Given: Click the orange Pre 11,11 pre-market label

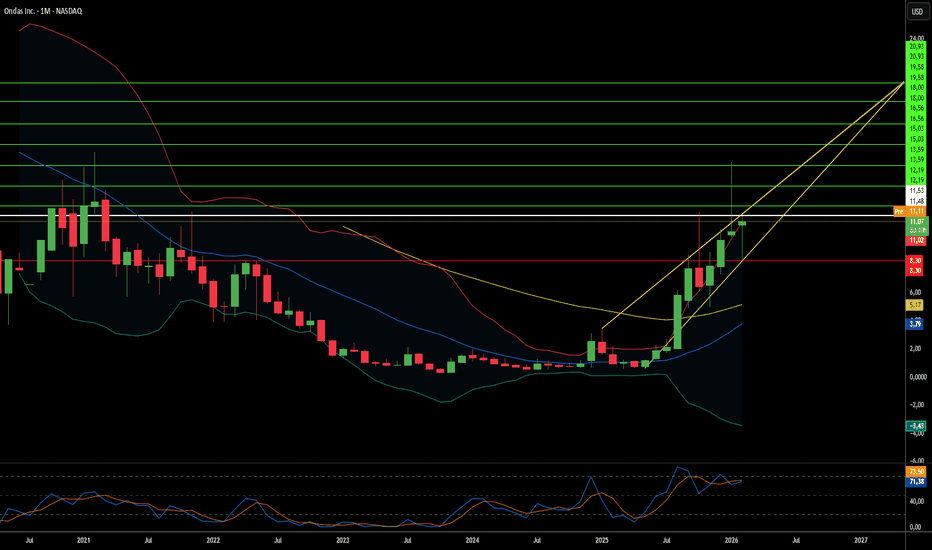Looking at the screenshot, I should click(910, 211).
